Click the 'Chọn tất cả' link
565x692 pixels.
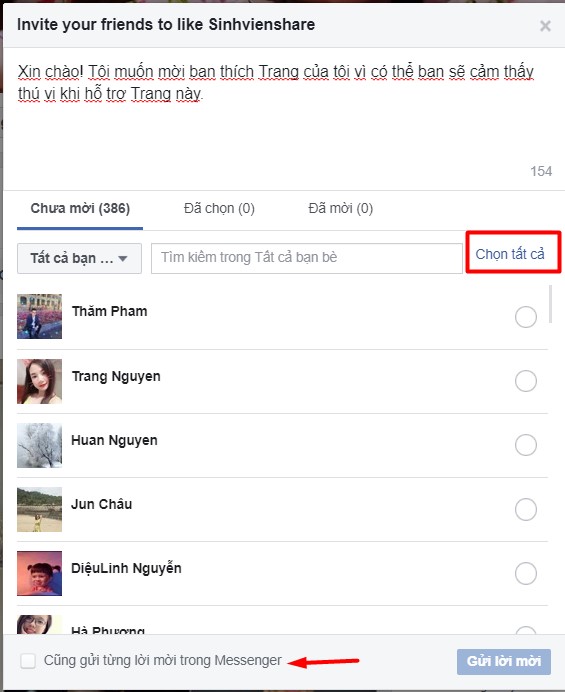point(510,254)
